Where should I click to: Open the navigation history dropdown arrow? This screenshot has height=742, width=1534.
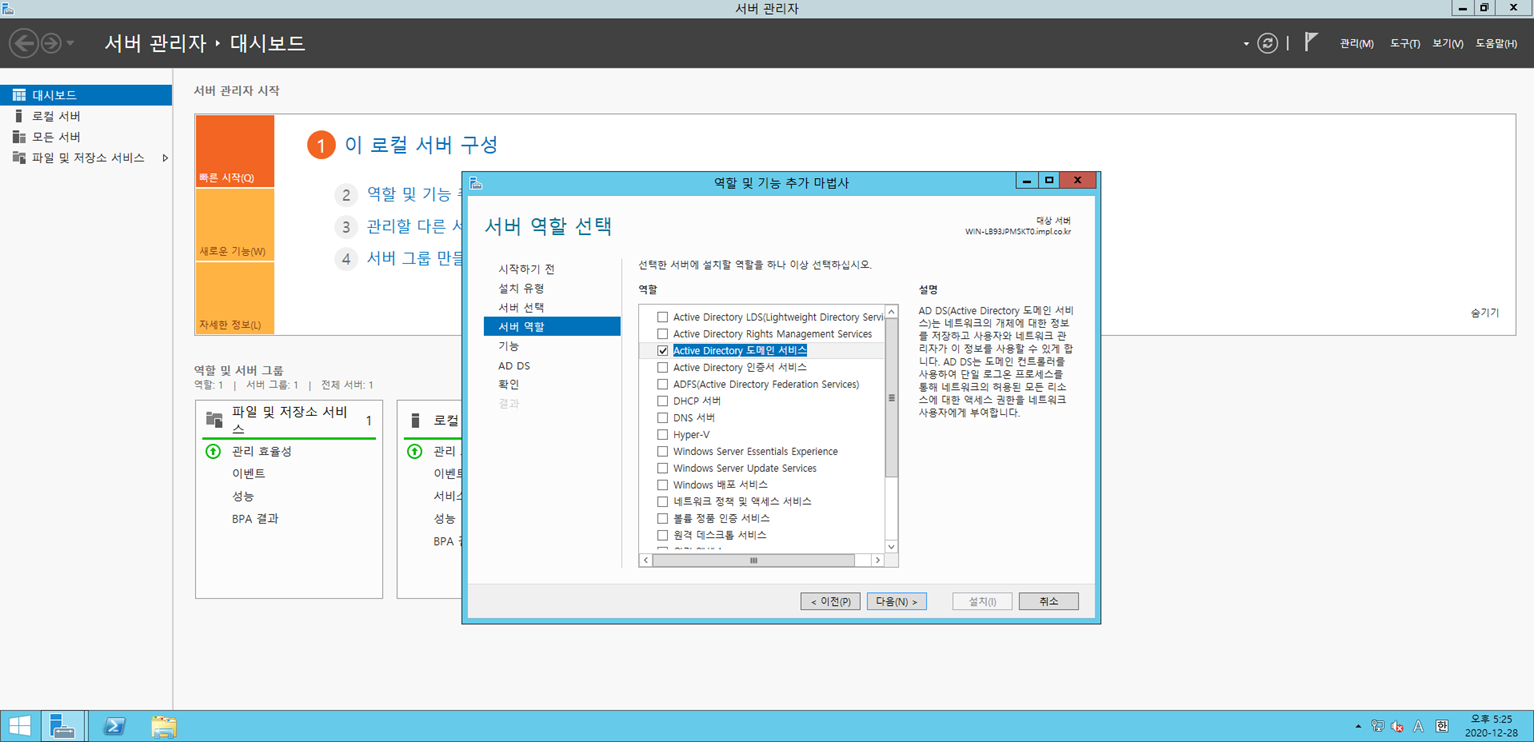70,44
